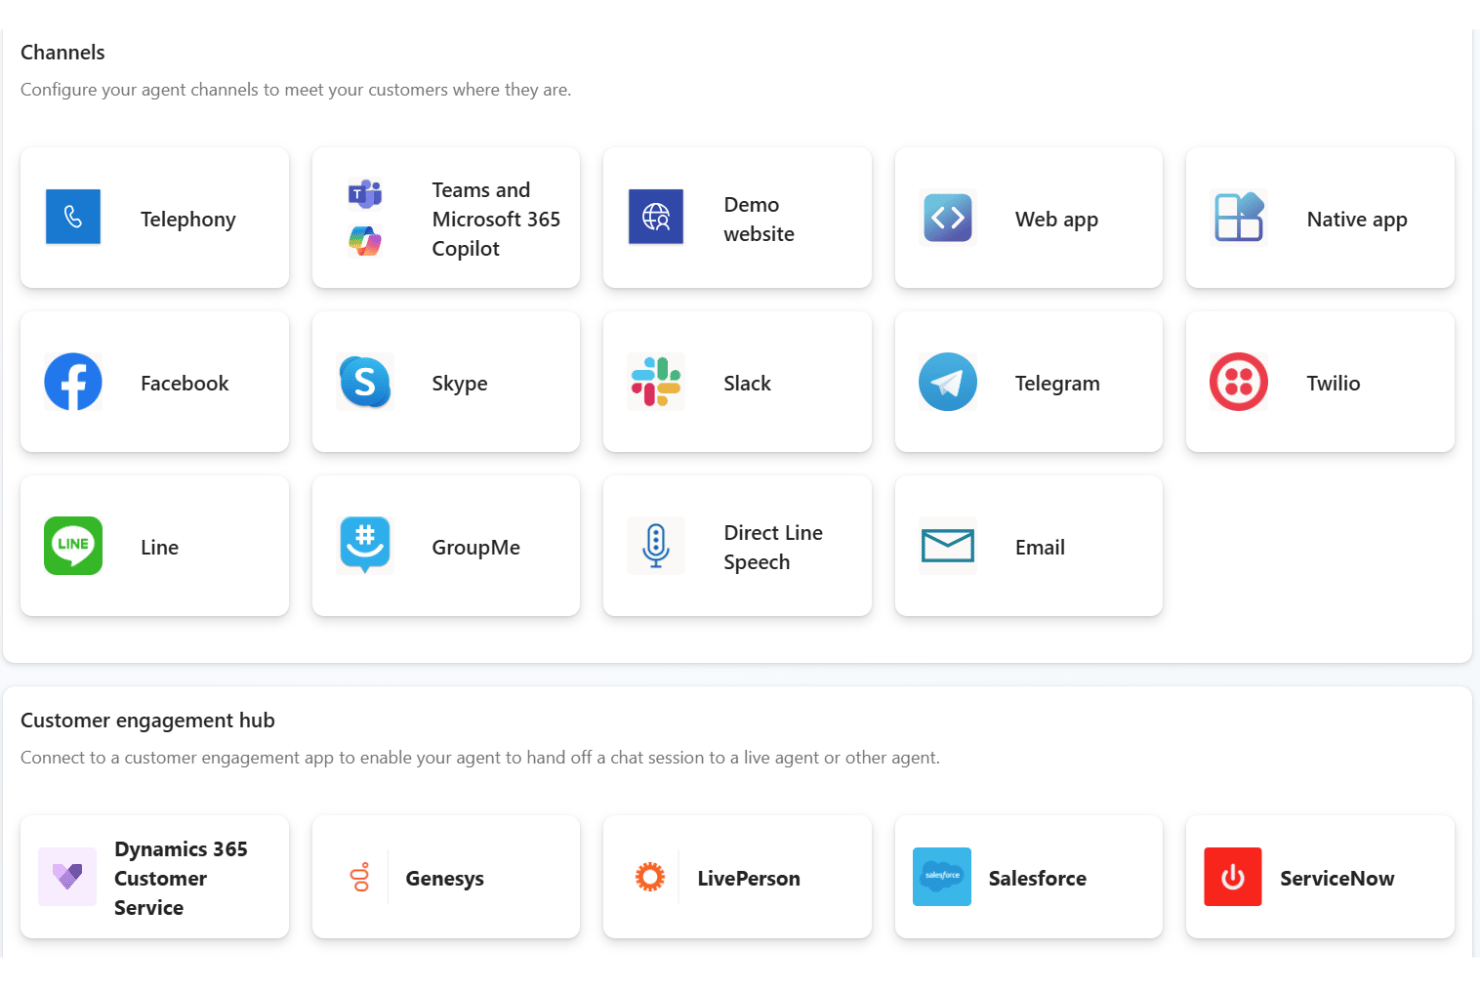This screenshot has width=1480, height=987.
Task: Click the Demo website globe icon
Action: click(x=656, y=217)
